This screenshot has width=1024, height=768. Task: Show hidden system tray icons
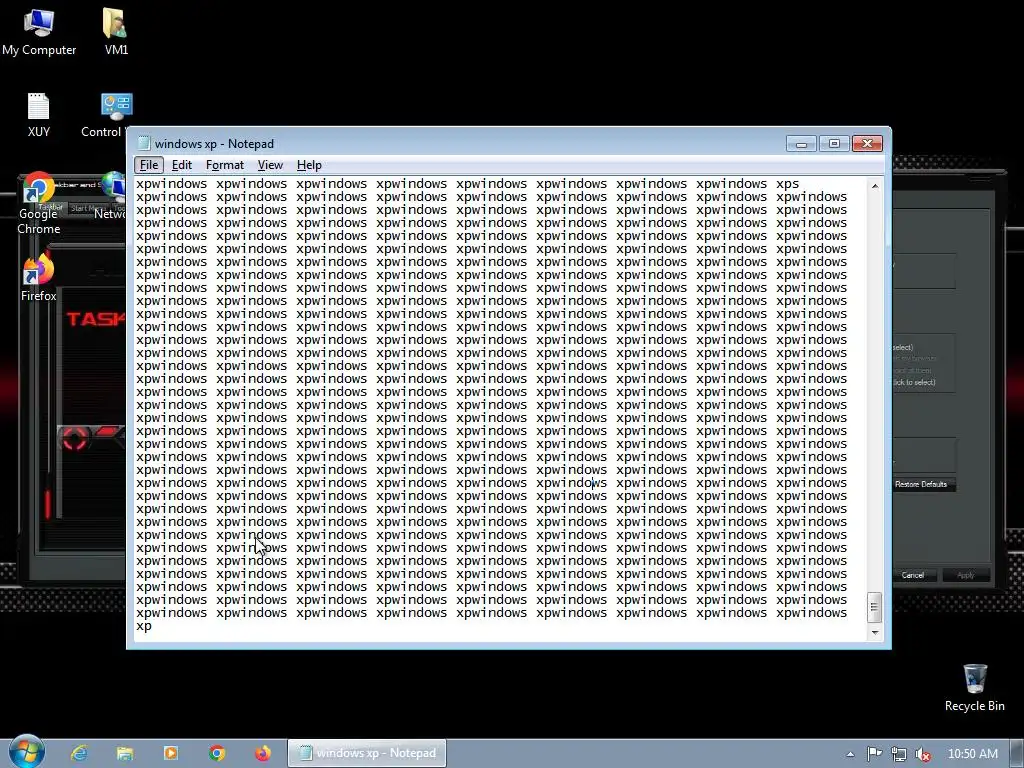850,754
